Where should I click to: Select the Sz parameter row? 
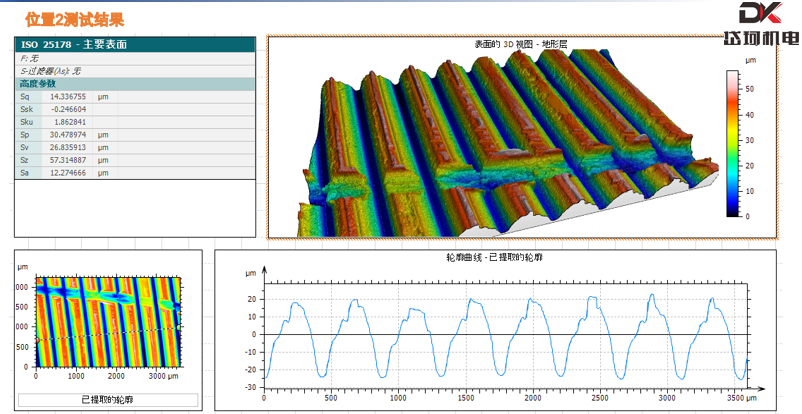[135, 160]
